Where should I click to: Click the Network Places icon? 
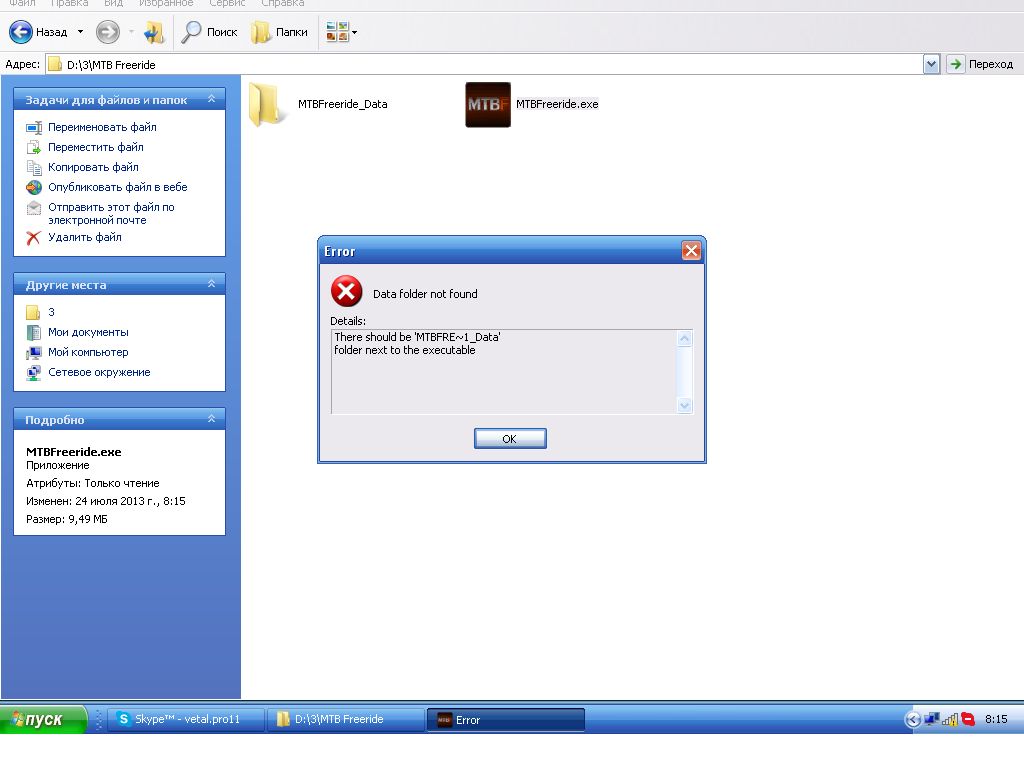[33, 373]
